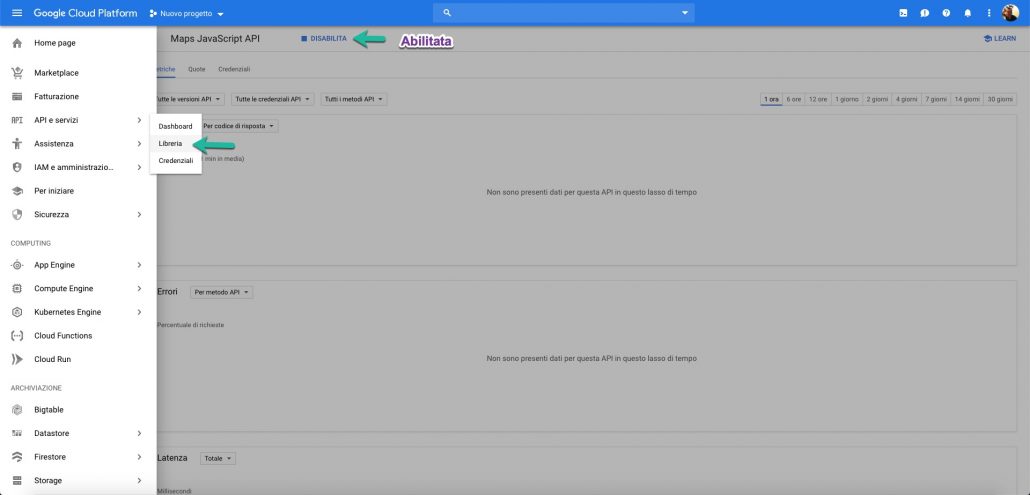Switch to the Quote tab
1030x495 pixels.
196,69
